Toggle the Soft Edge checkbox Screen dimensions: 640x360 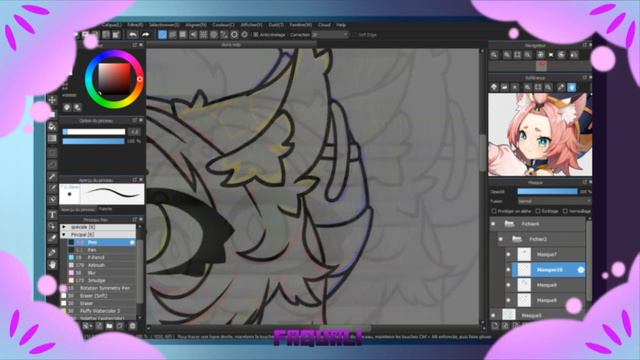click(355, 35)
